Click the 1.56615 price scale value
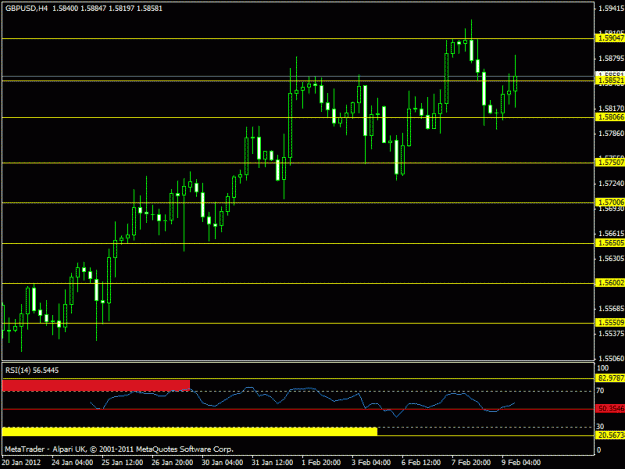625x469 pixels. coord(611,234)
